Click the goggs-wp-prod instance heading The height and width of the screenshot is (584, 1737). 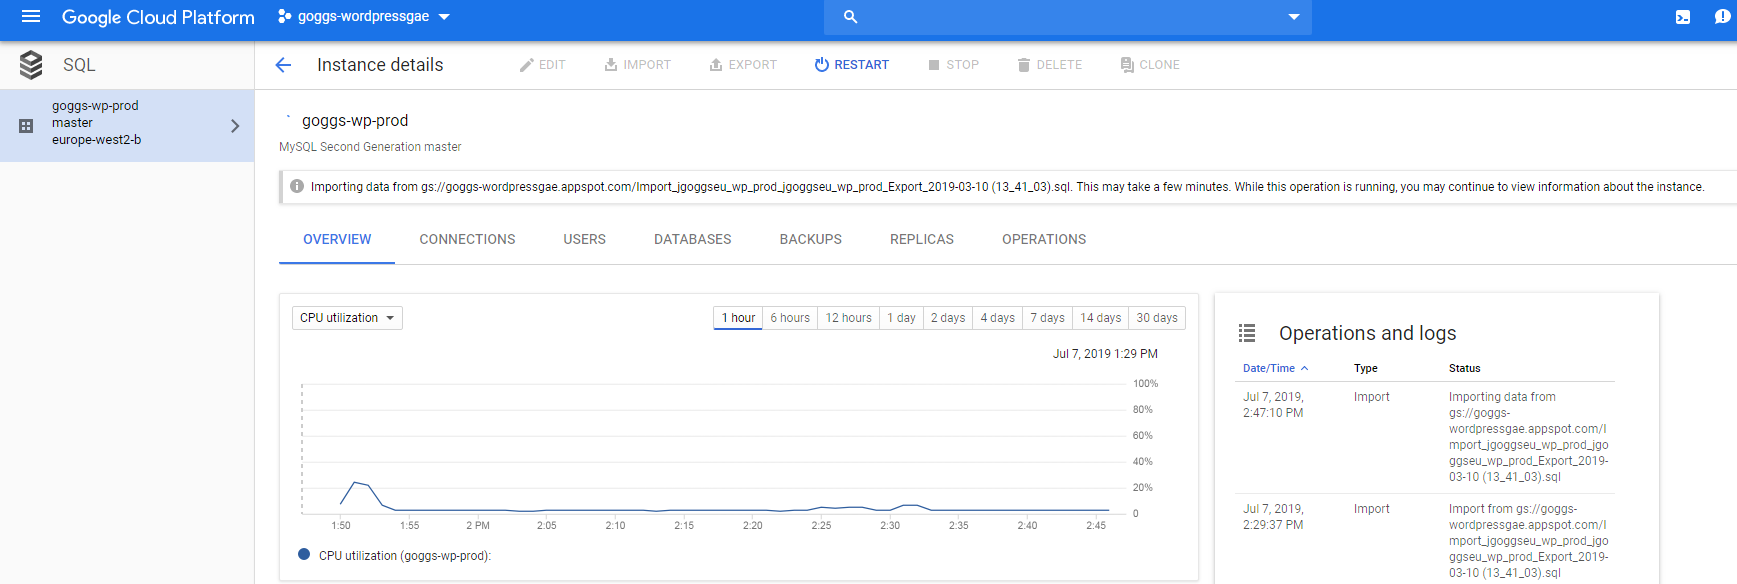click(x=355, y=121)
